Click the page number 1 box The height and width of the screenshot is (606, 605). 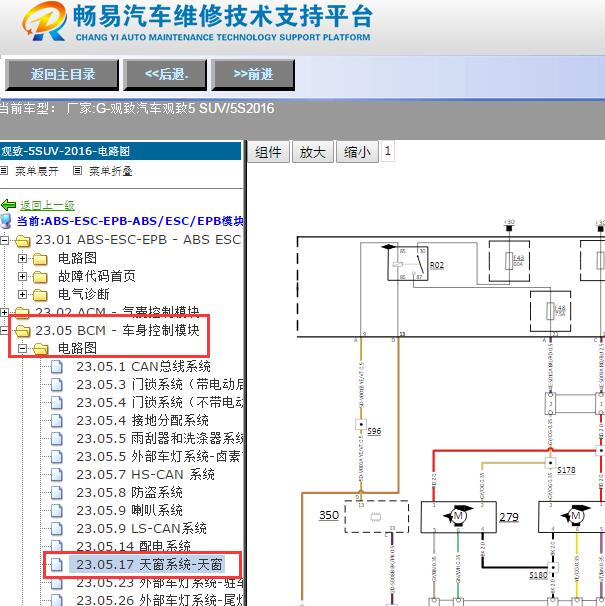[x=388, y=151]
